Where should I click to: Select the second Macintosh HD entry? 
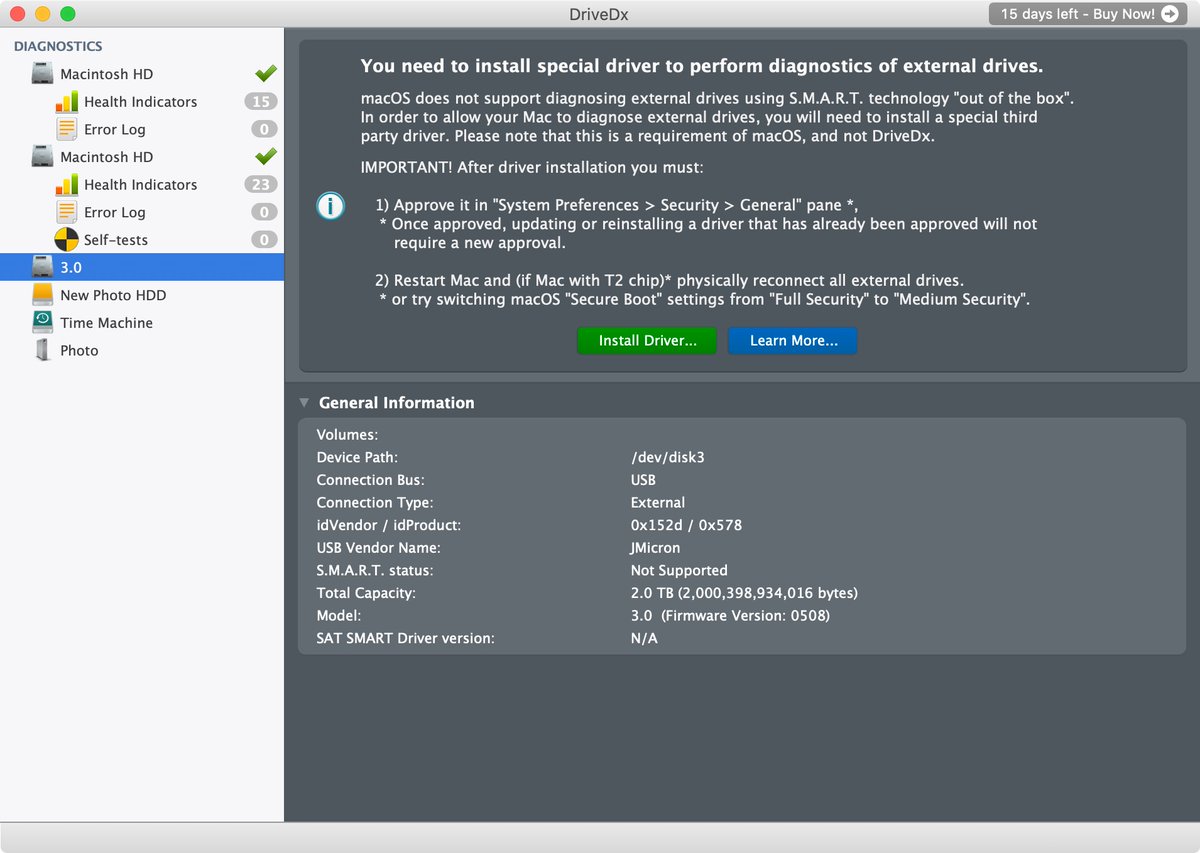[142, 157]
